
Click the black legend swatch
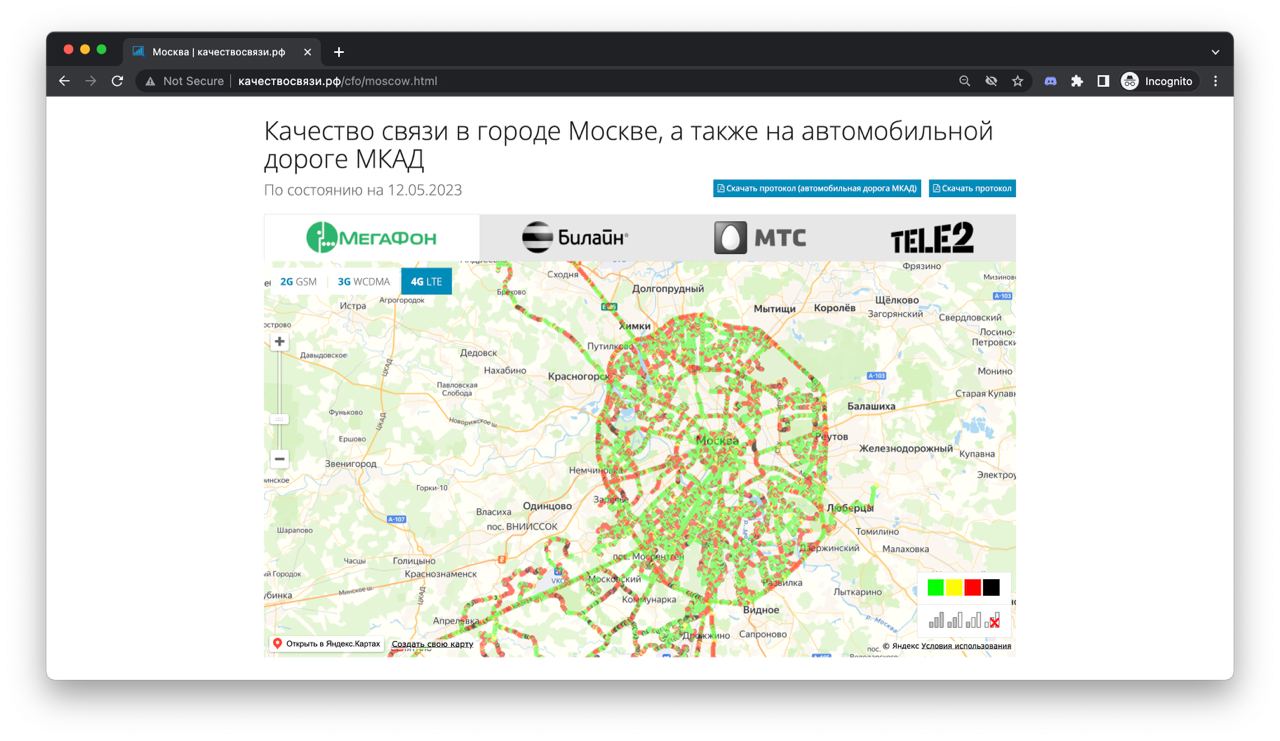991,588
